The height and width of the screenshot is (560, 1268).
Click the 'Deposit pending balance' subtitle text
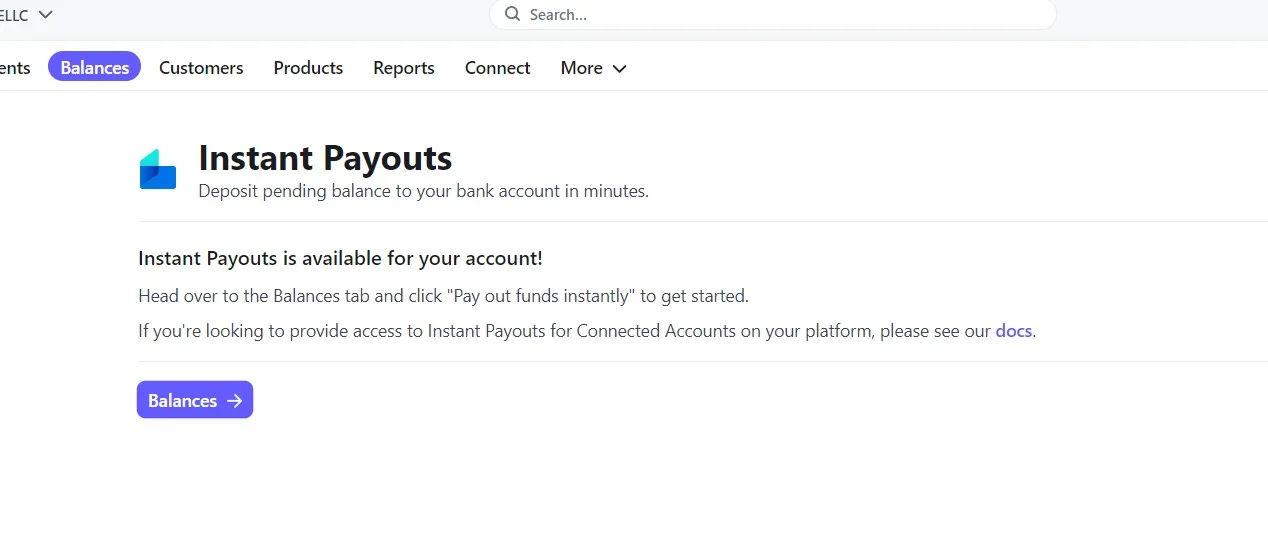tap(423, 191)
